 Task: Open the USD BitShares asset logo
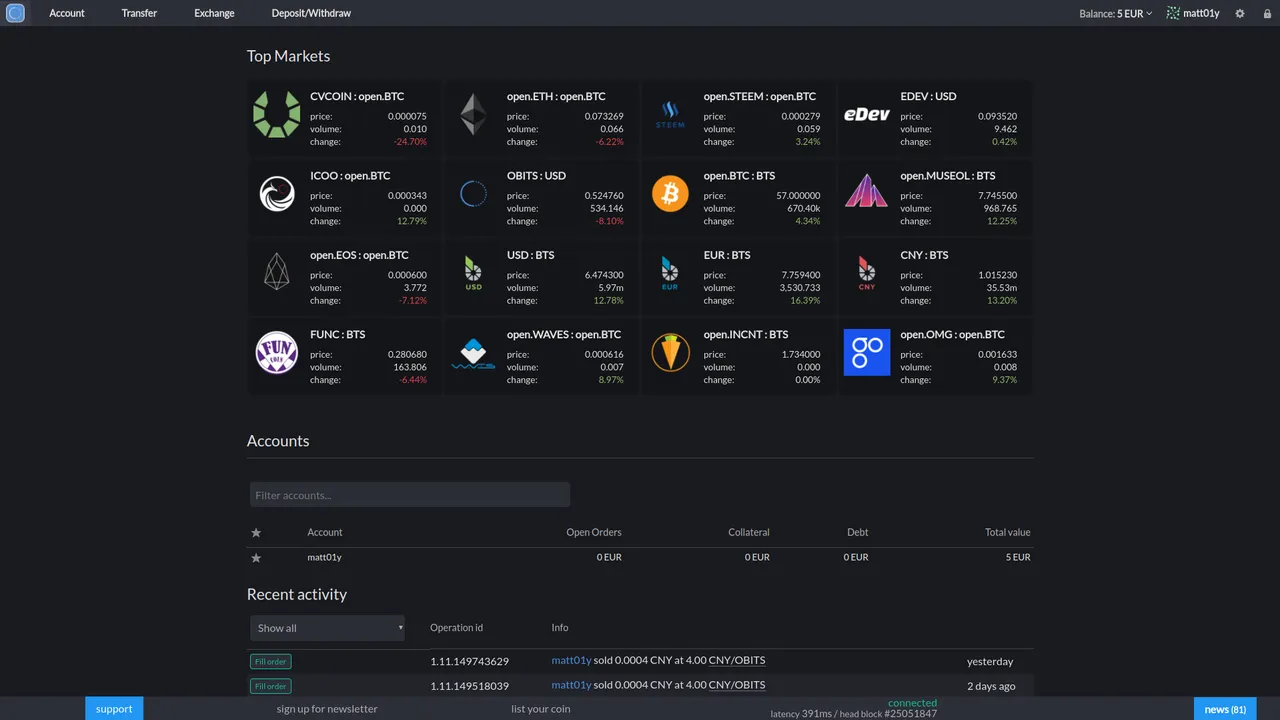coord(474,272)
